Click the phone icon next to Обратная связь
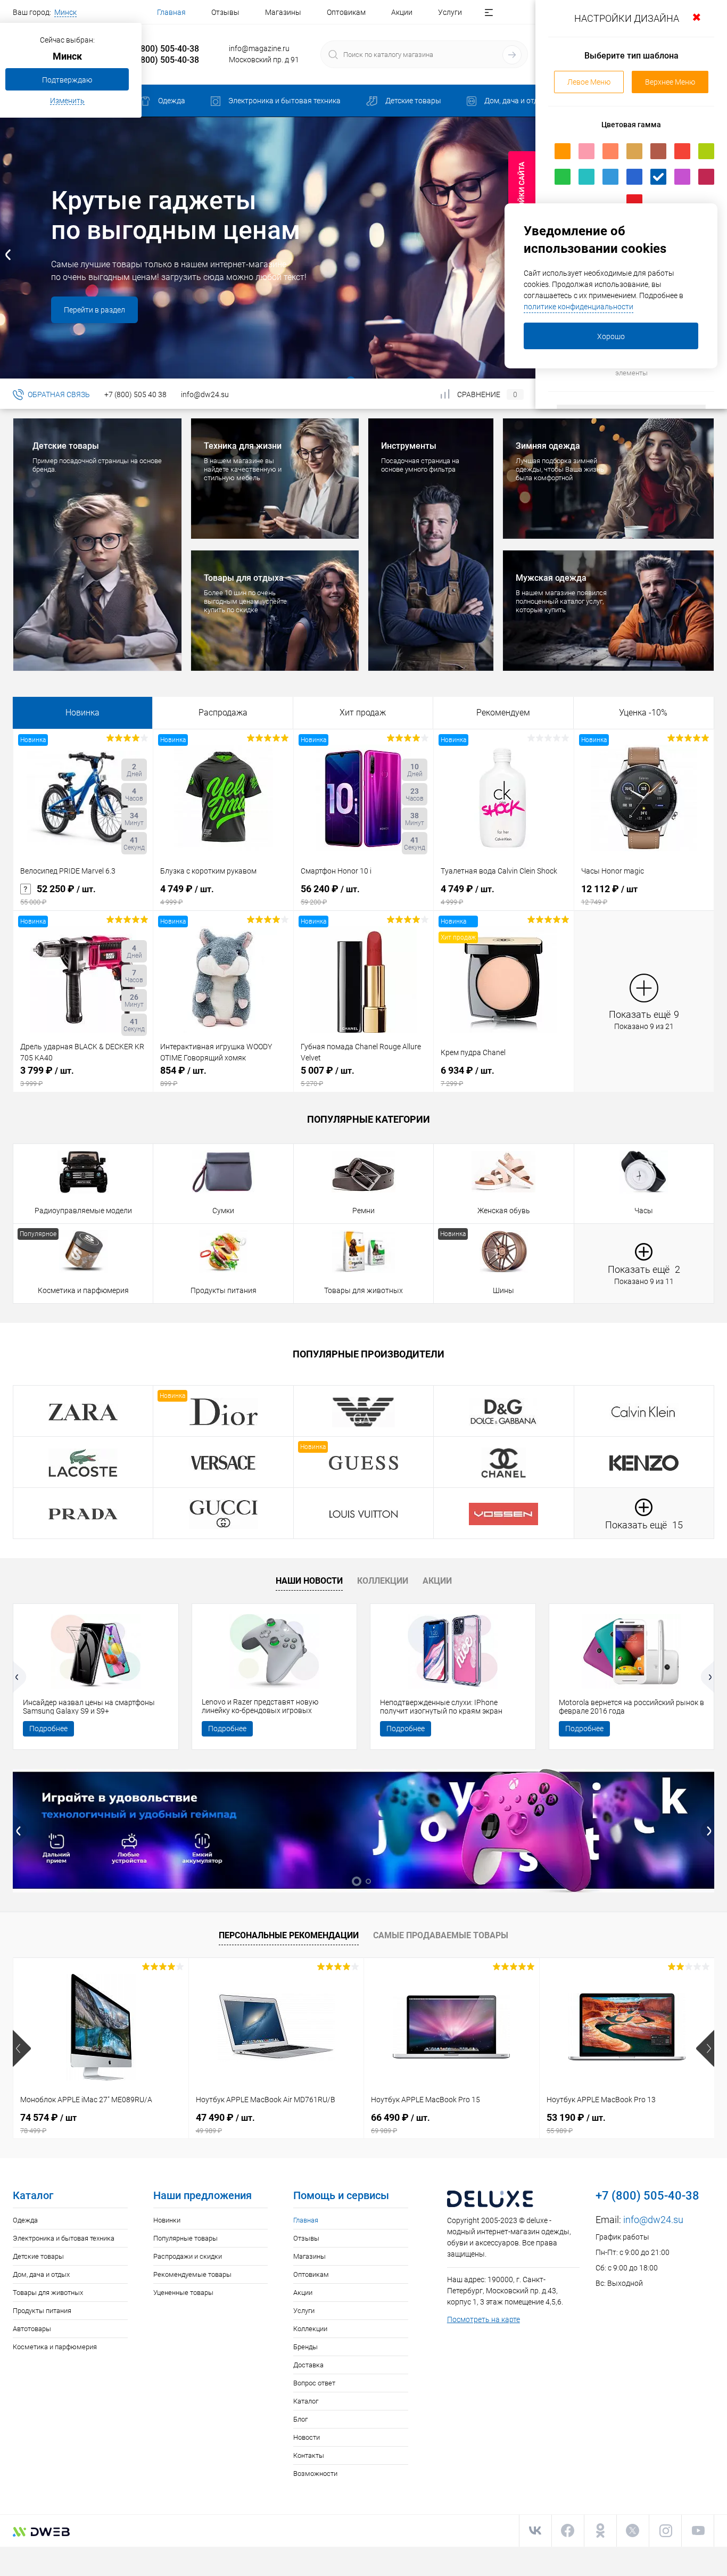This screenshot has height=2576, width=727. [x=18, y=394]
